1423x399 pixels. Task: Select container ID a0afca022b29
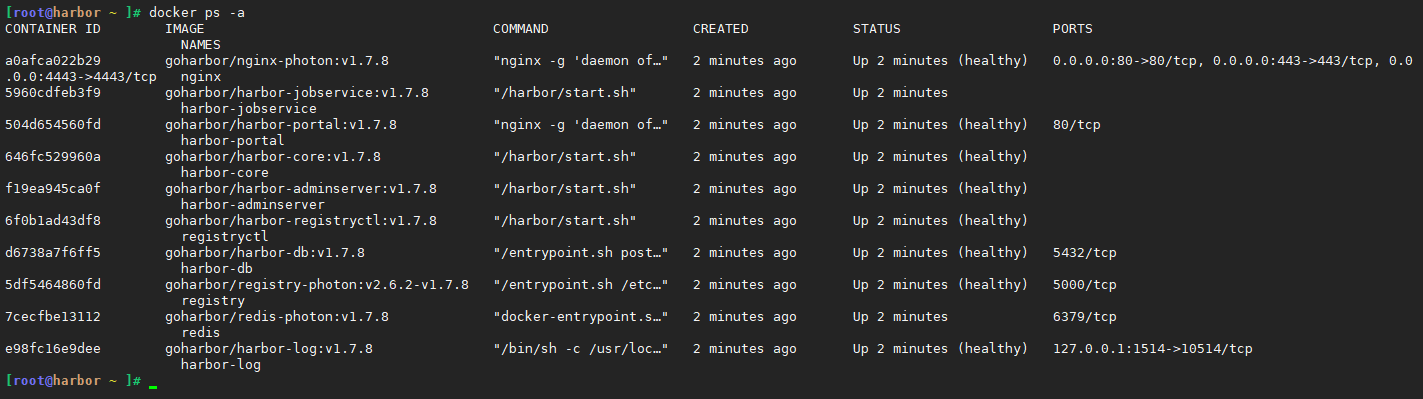[53, 61]
